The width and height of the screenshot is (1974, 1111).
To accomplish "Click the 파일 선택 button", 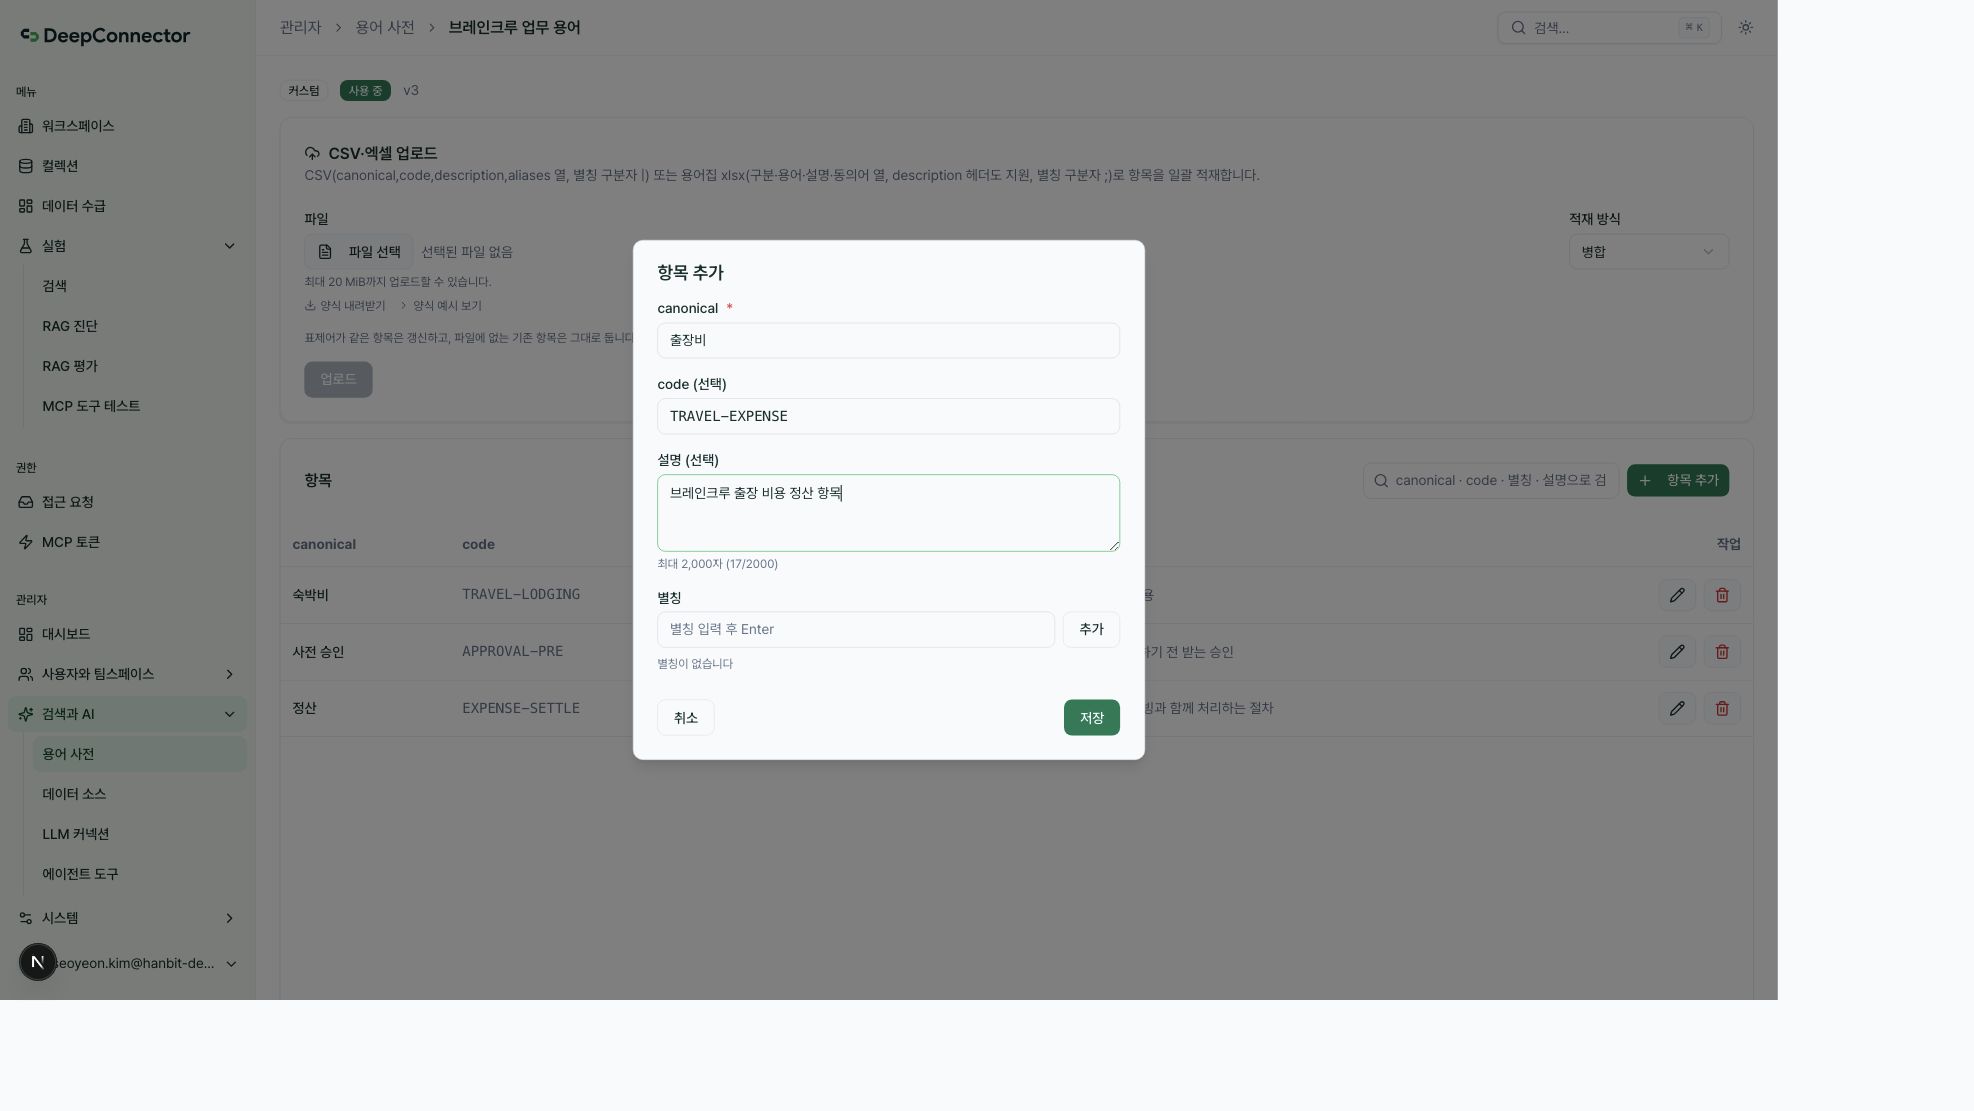I will point(359,252).
